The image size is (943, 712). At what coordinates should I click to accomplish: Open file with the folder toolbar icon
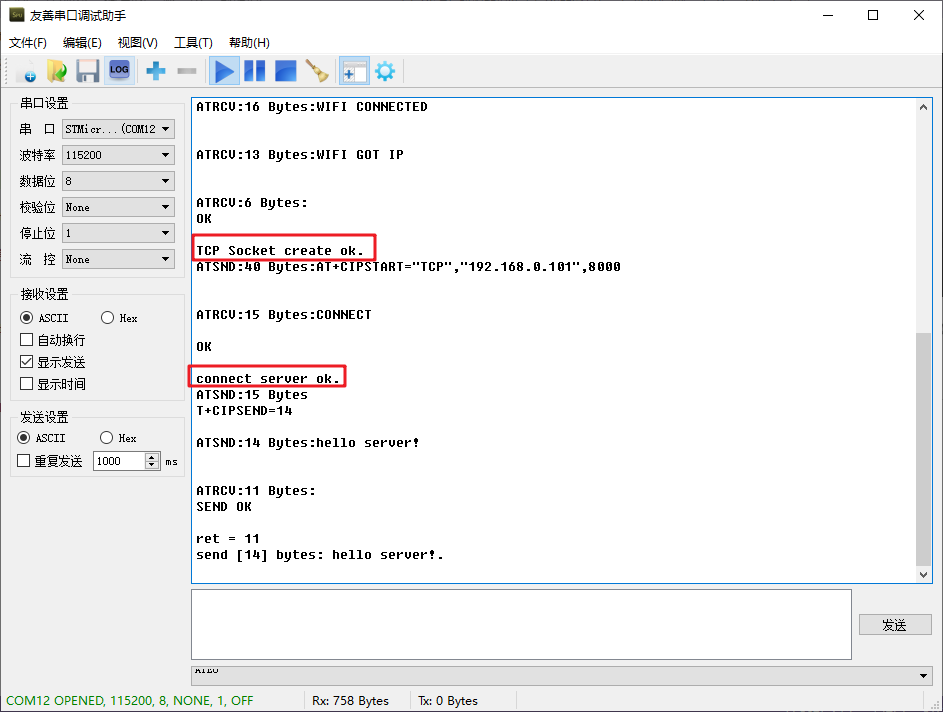57,71
